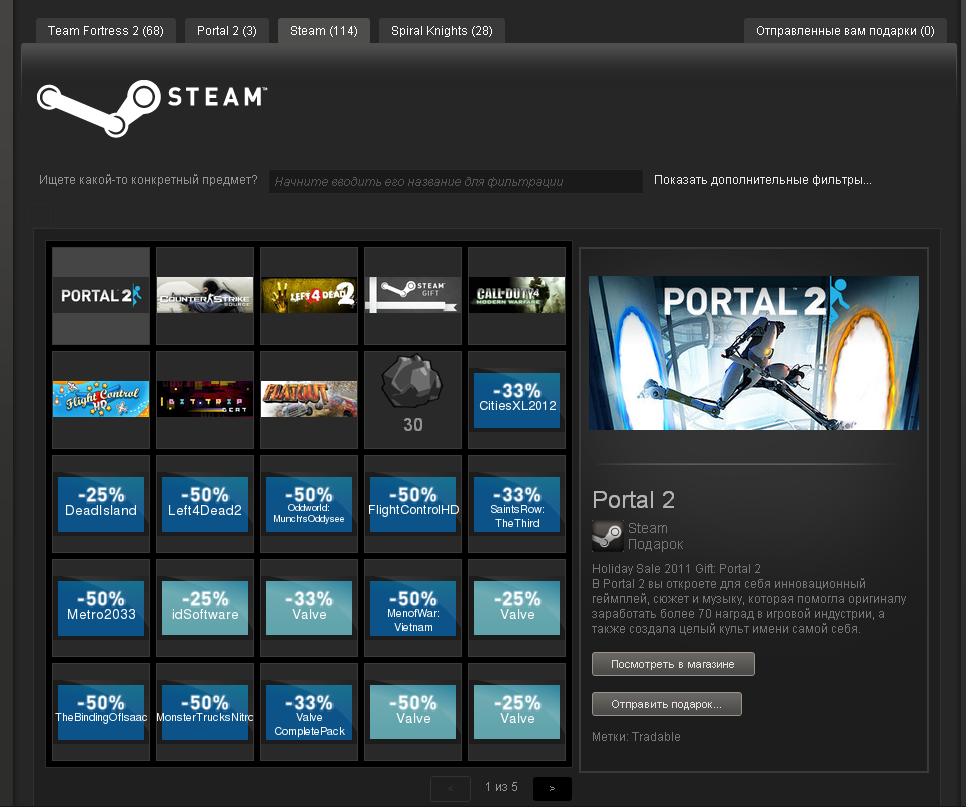Open the Отправленные вам подарки (0) tab
The image size is (968, 809).
click(x=845, y=31)
